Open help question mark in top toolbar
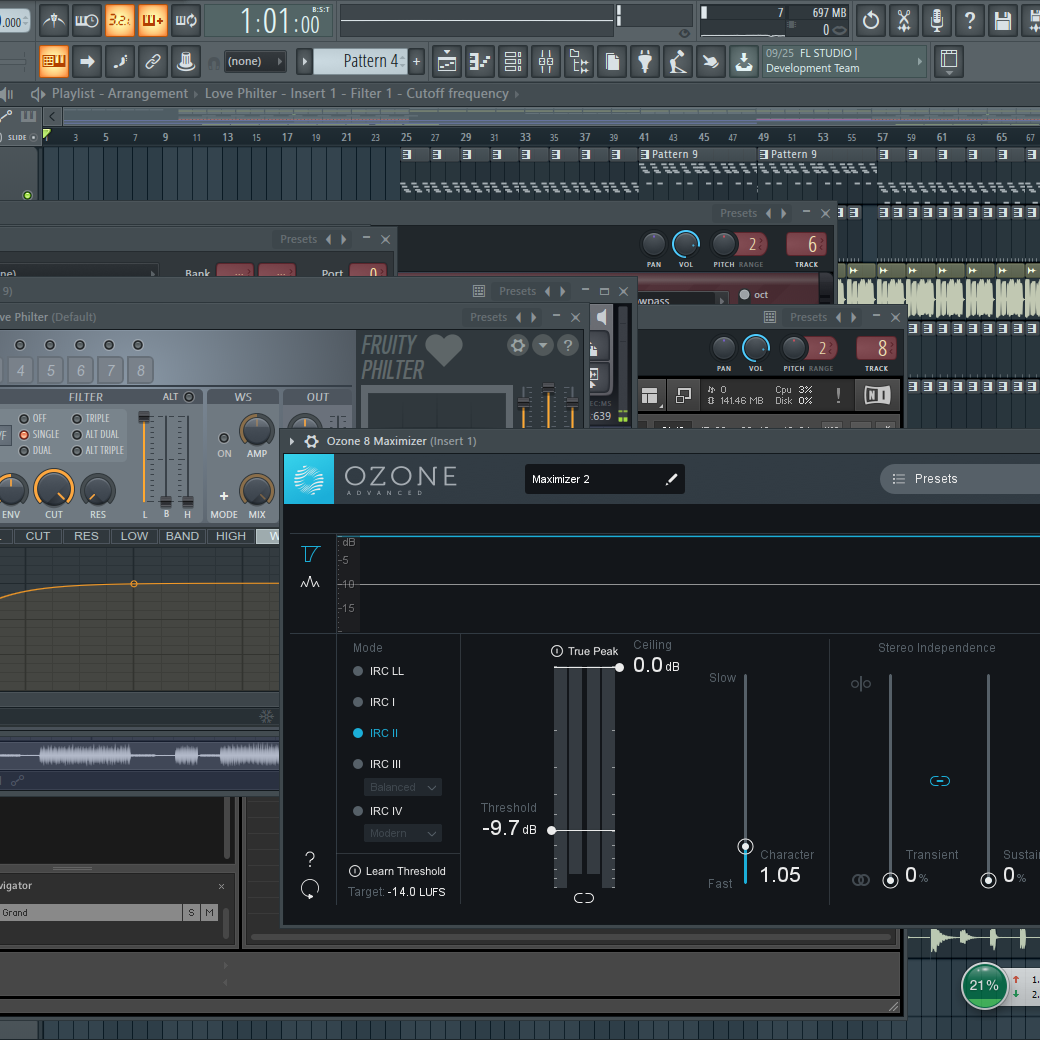Screen dimensions: 1040x1040 970,21
